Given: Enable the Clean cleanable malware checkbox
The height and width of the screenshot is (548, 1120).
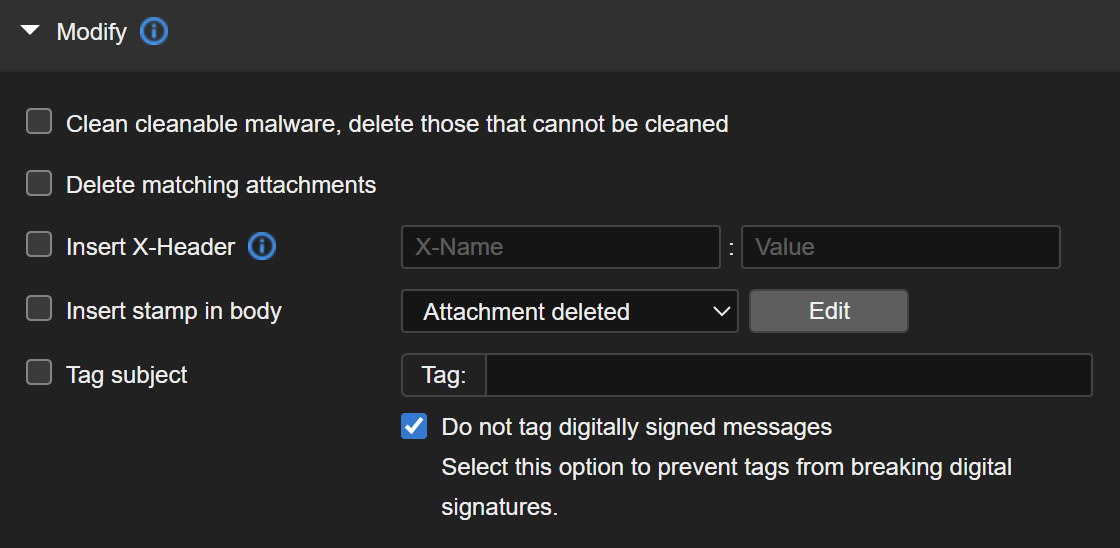Looking at the screenshot, I should [x=39, y=122].
